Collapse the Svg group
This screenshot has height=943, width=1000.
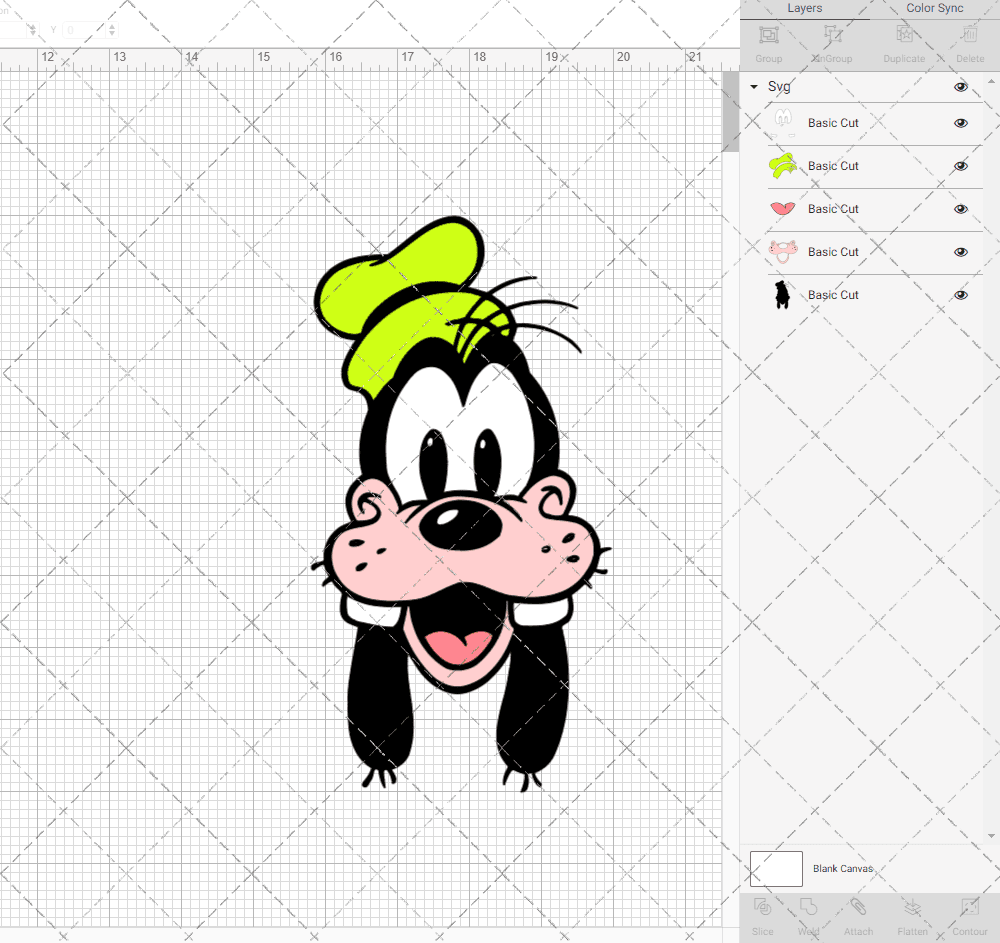click(x=754, y=87)
